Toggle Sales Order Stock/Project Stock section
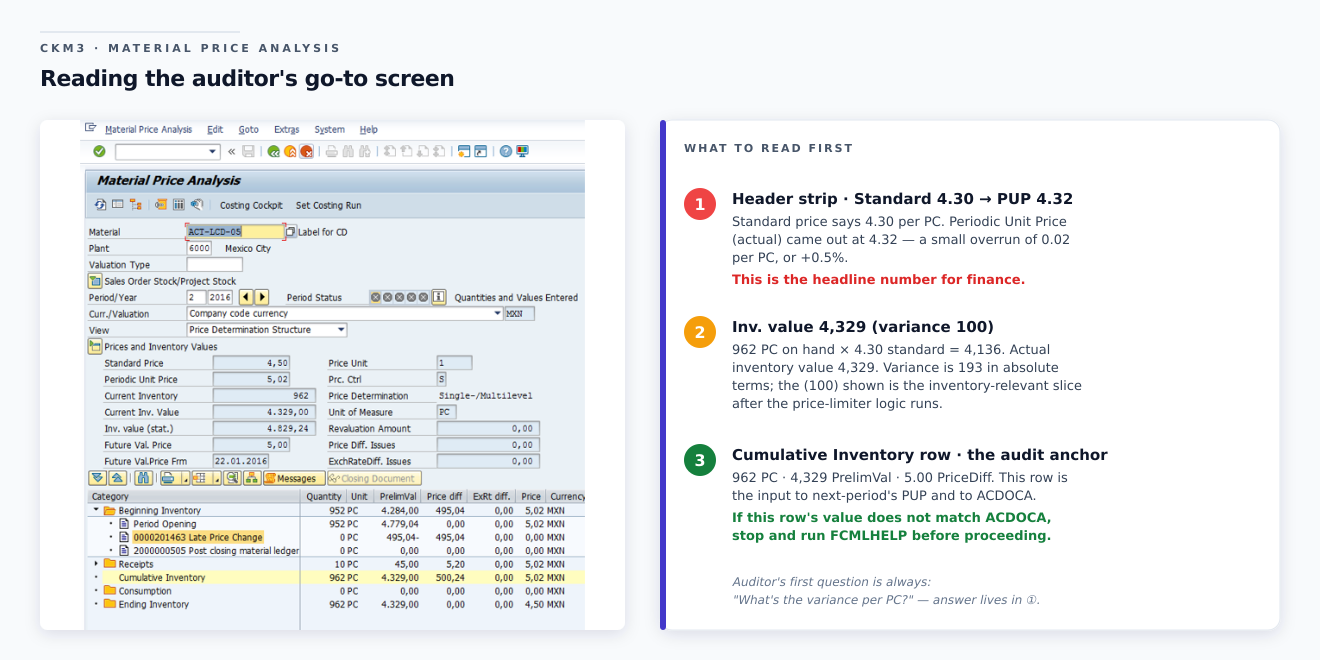Image resolution: width=1320 pixels, height=660 pixels. pyautogui.click(x=95, y=281)
